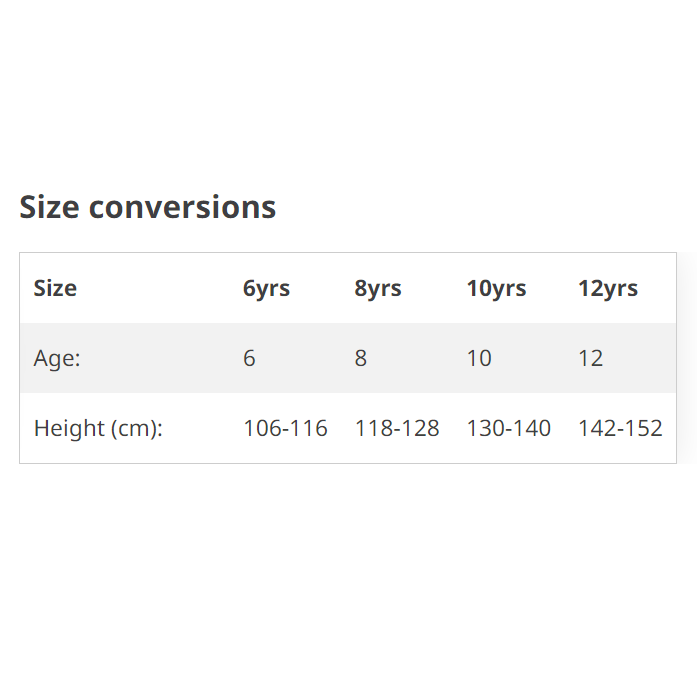Click the 142-152 height cell
Viewport: 700px width, 700px height.
[620, 428]
